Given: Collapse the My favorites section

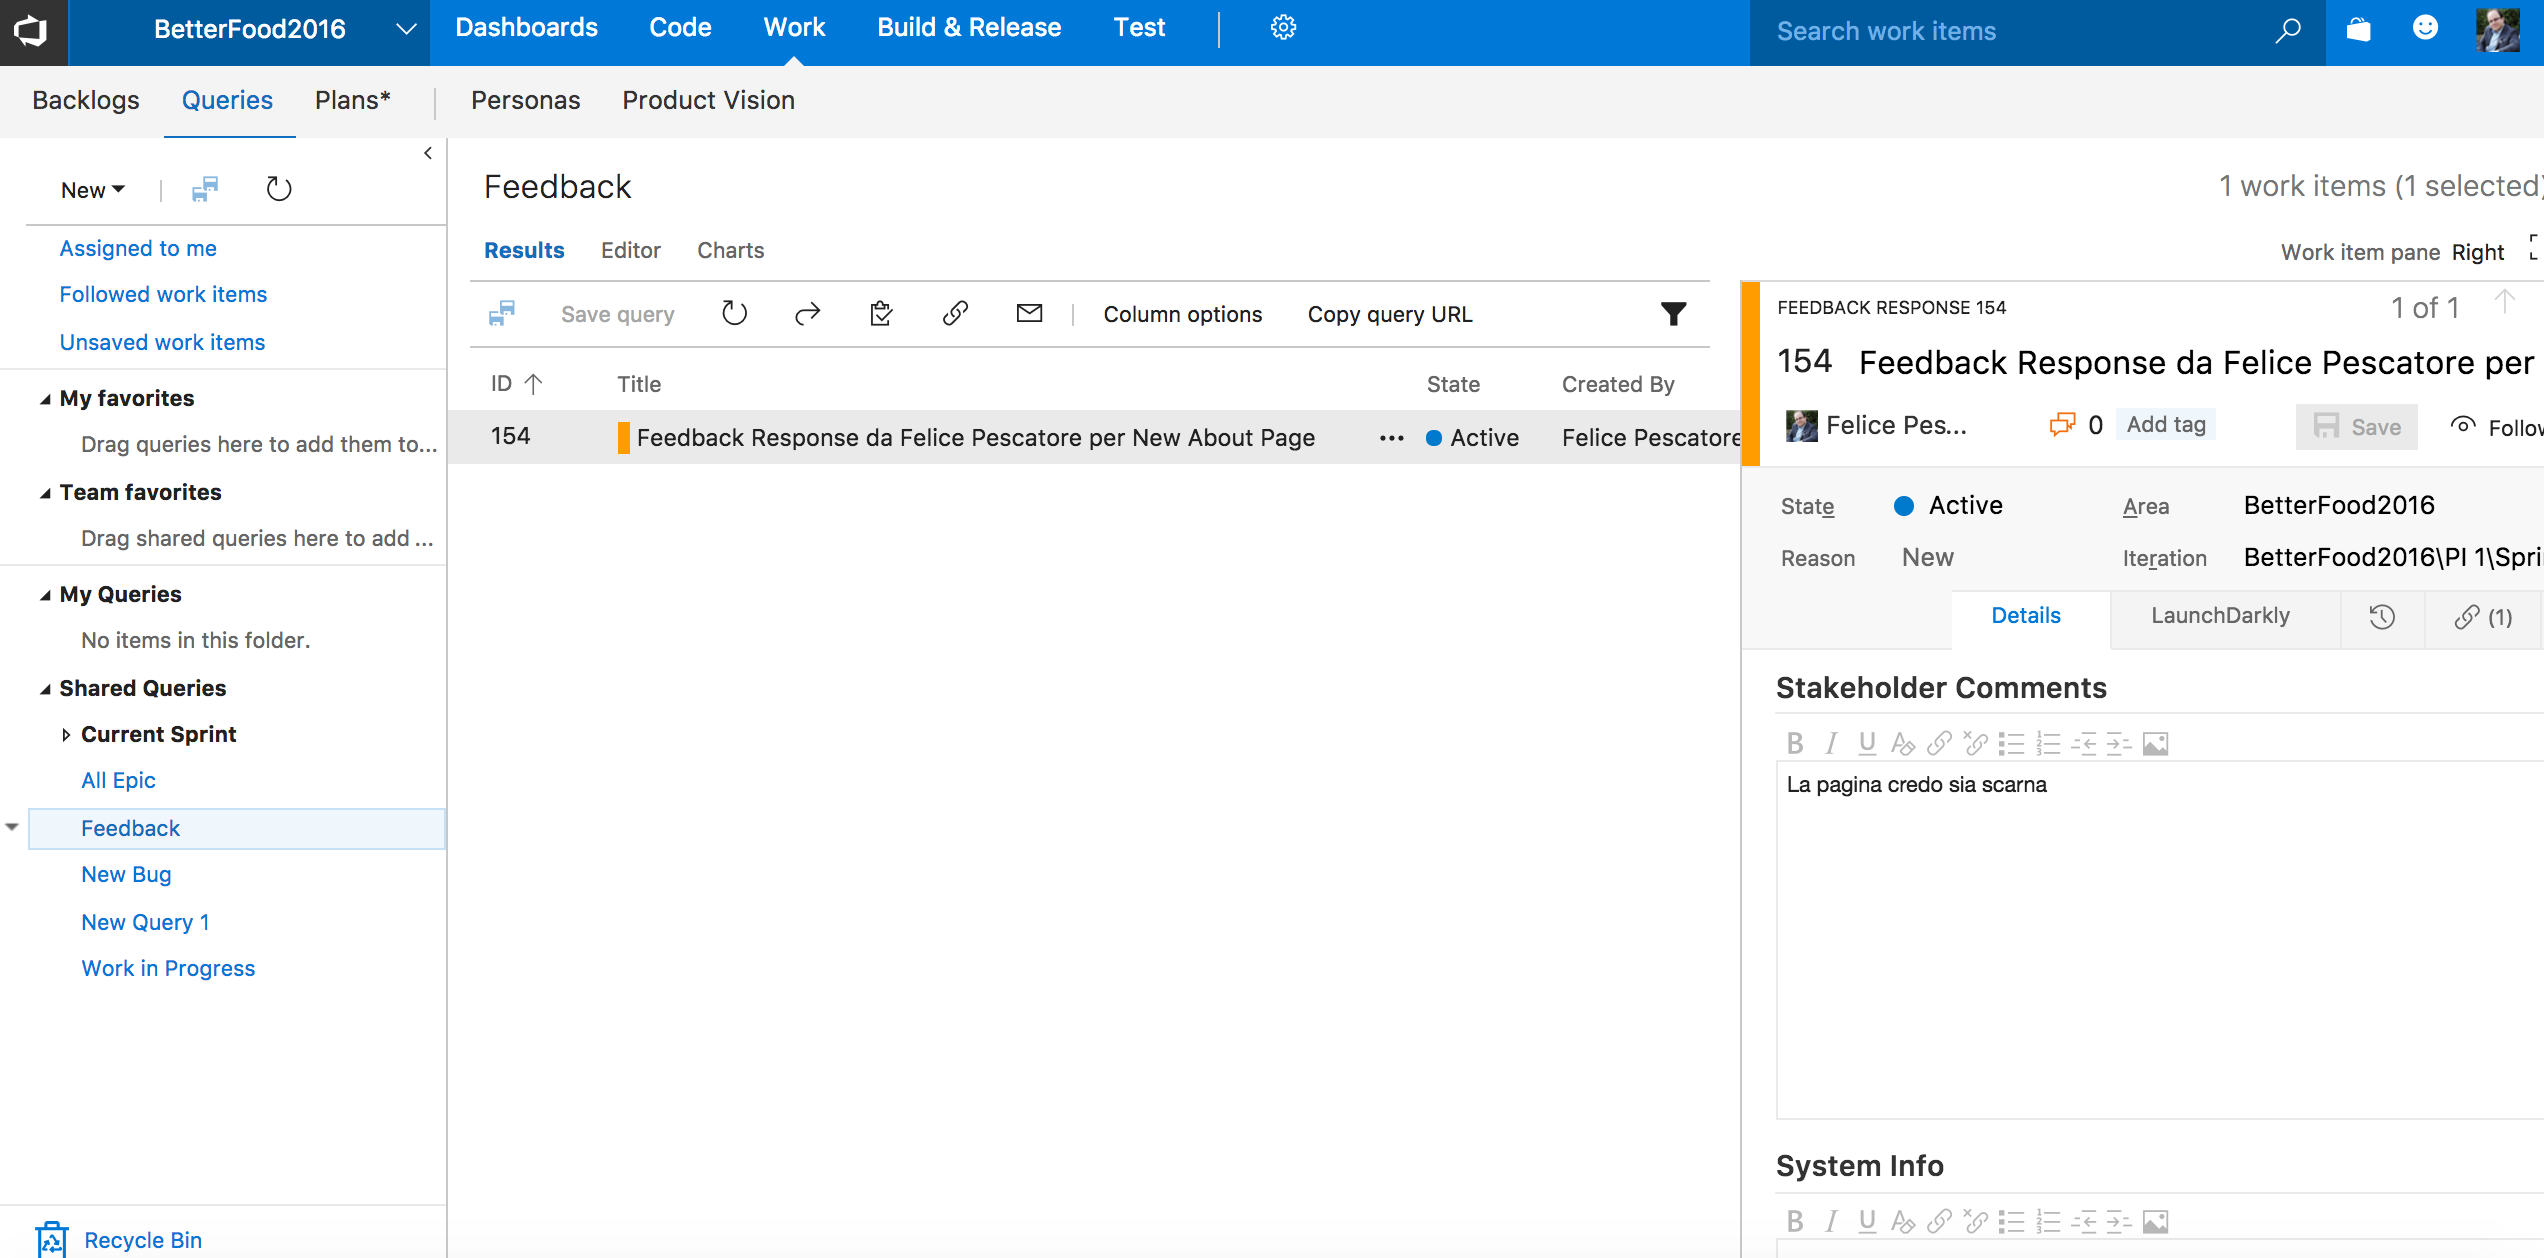Looking at the screenshot, I should pos(45,399).
